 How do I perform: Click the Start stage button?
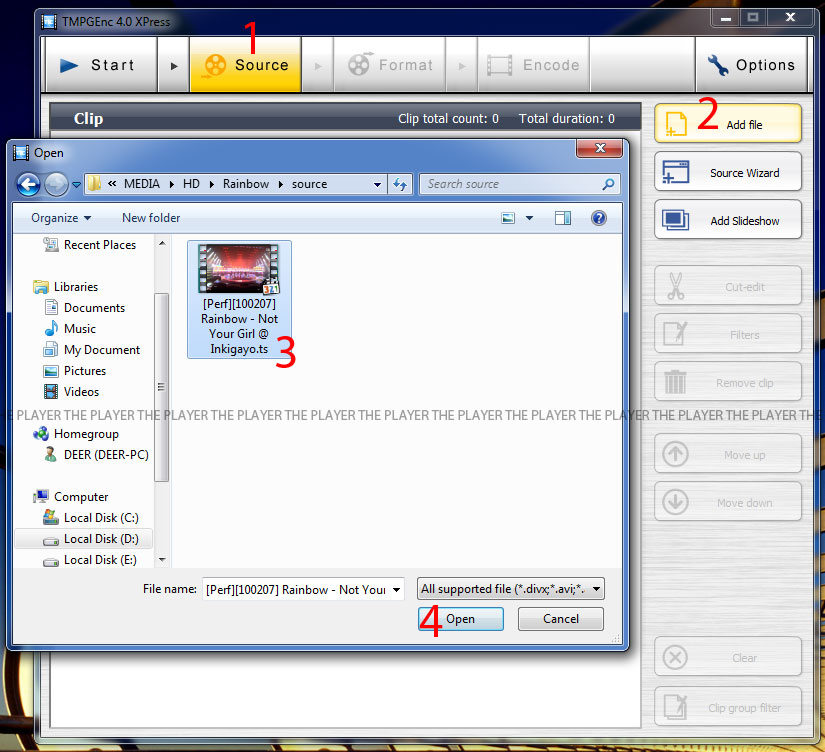102,65
